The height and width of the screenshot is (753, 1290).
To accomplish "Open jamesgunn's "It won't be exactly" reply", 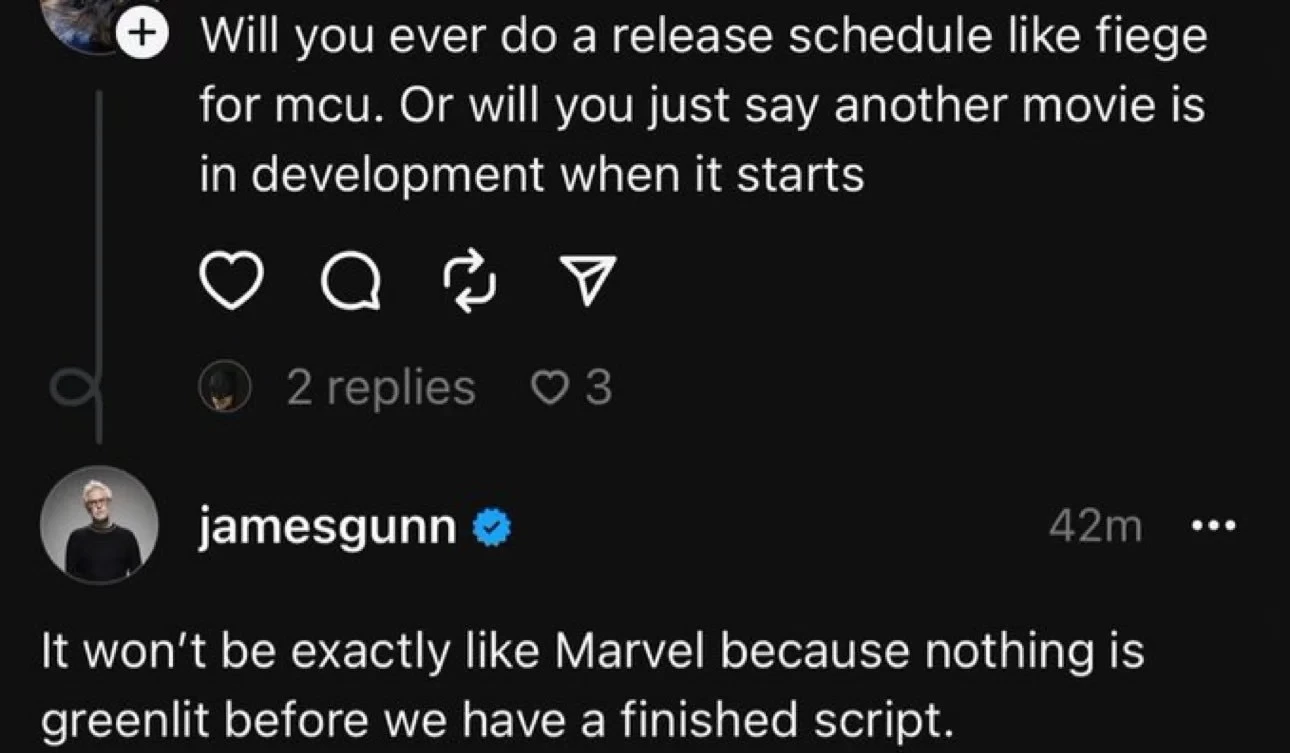I will coord(590,687).
